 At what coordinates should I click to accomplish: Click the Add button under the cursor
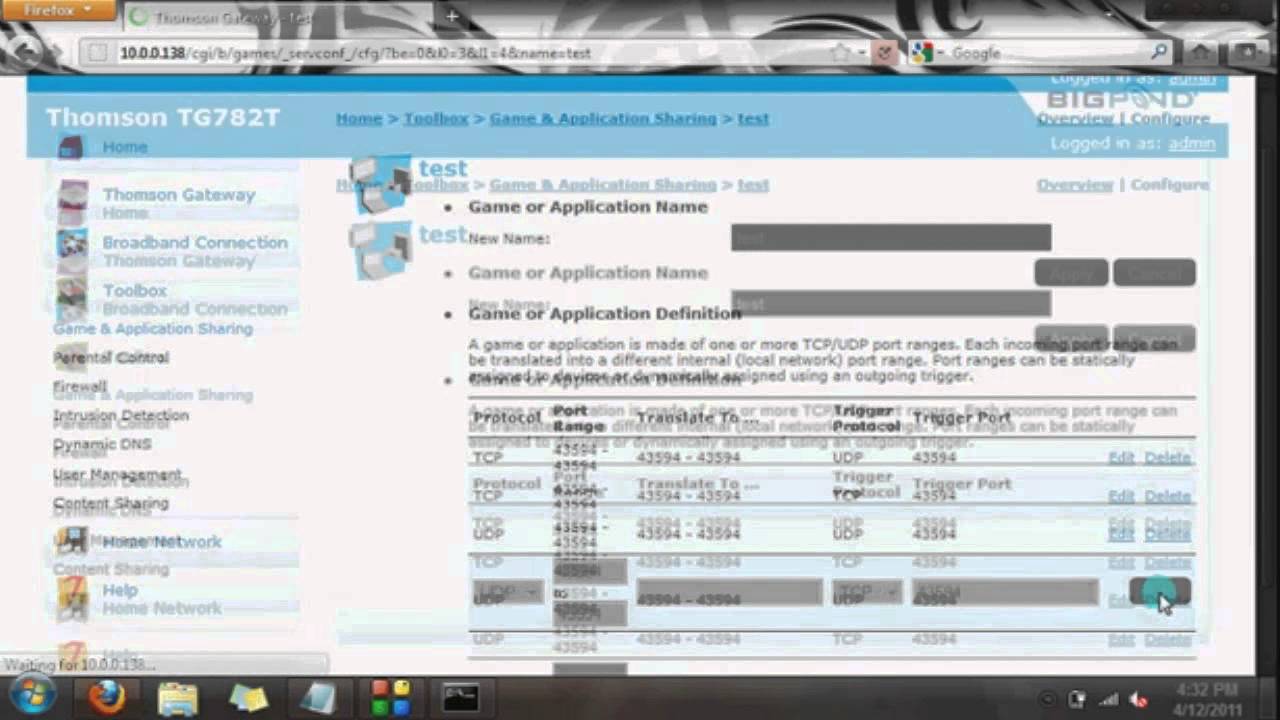click(1160, 592)
